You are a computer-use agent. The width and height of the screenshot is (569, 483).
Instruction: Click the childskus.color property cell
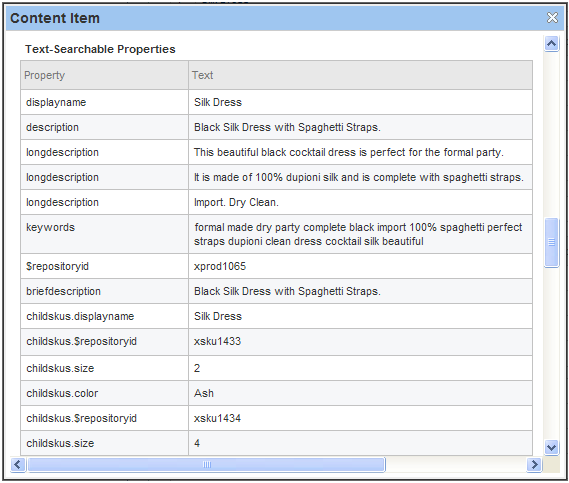click(x=105, y=393)
